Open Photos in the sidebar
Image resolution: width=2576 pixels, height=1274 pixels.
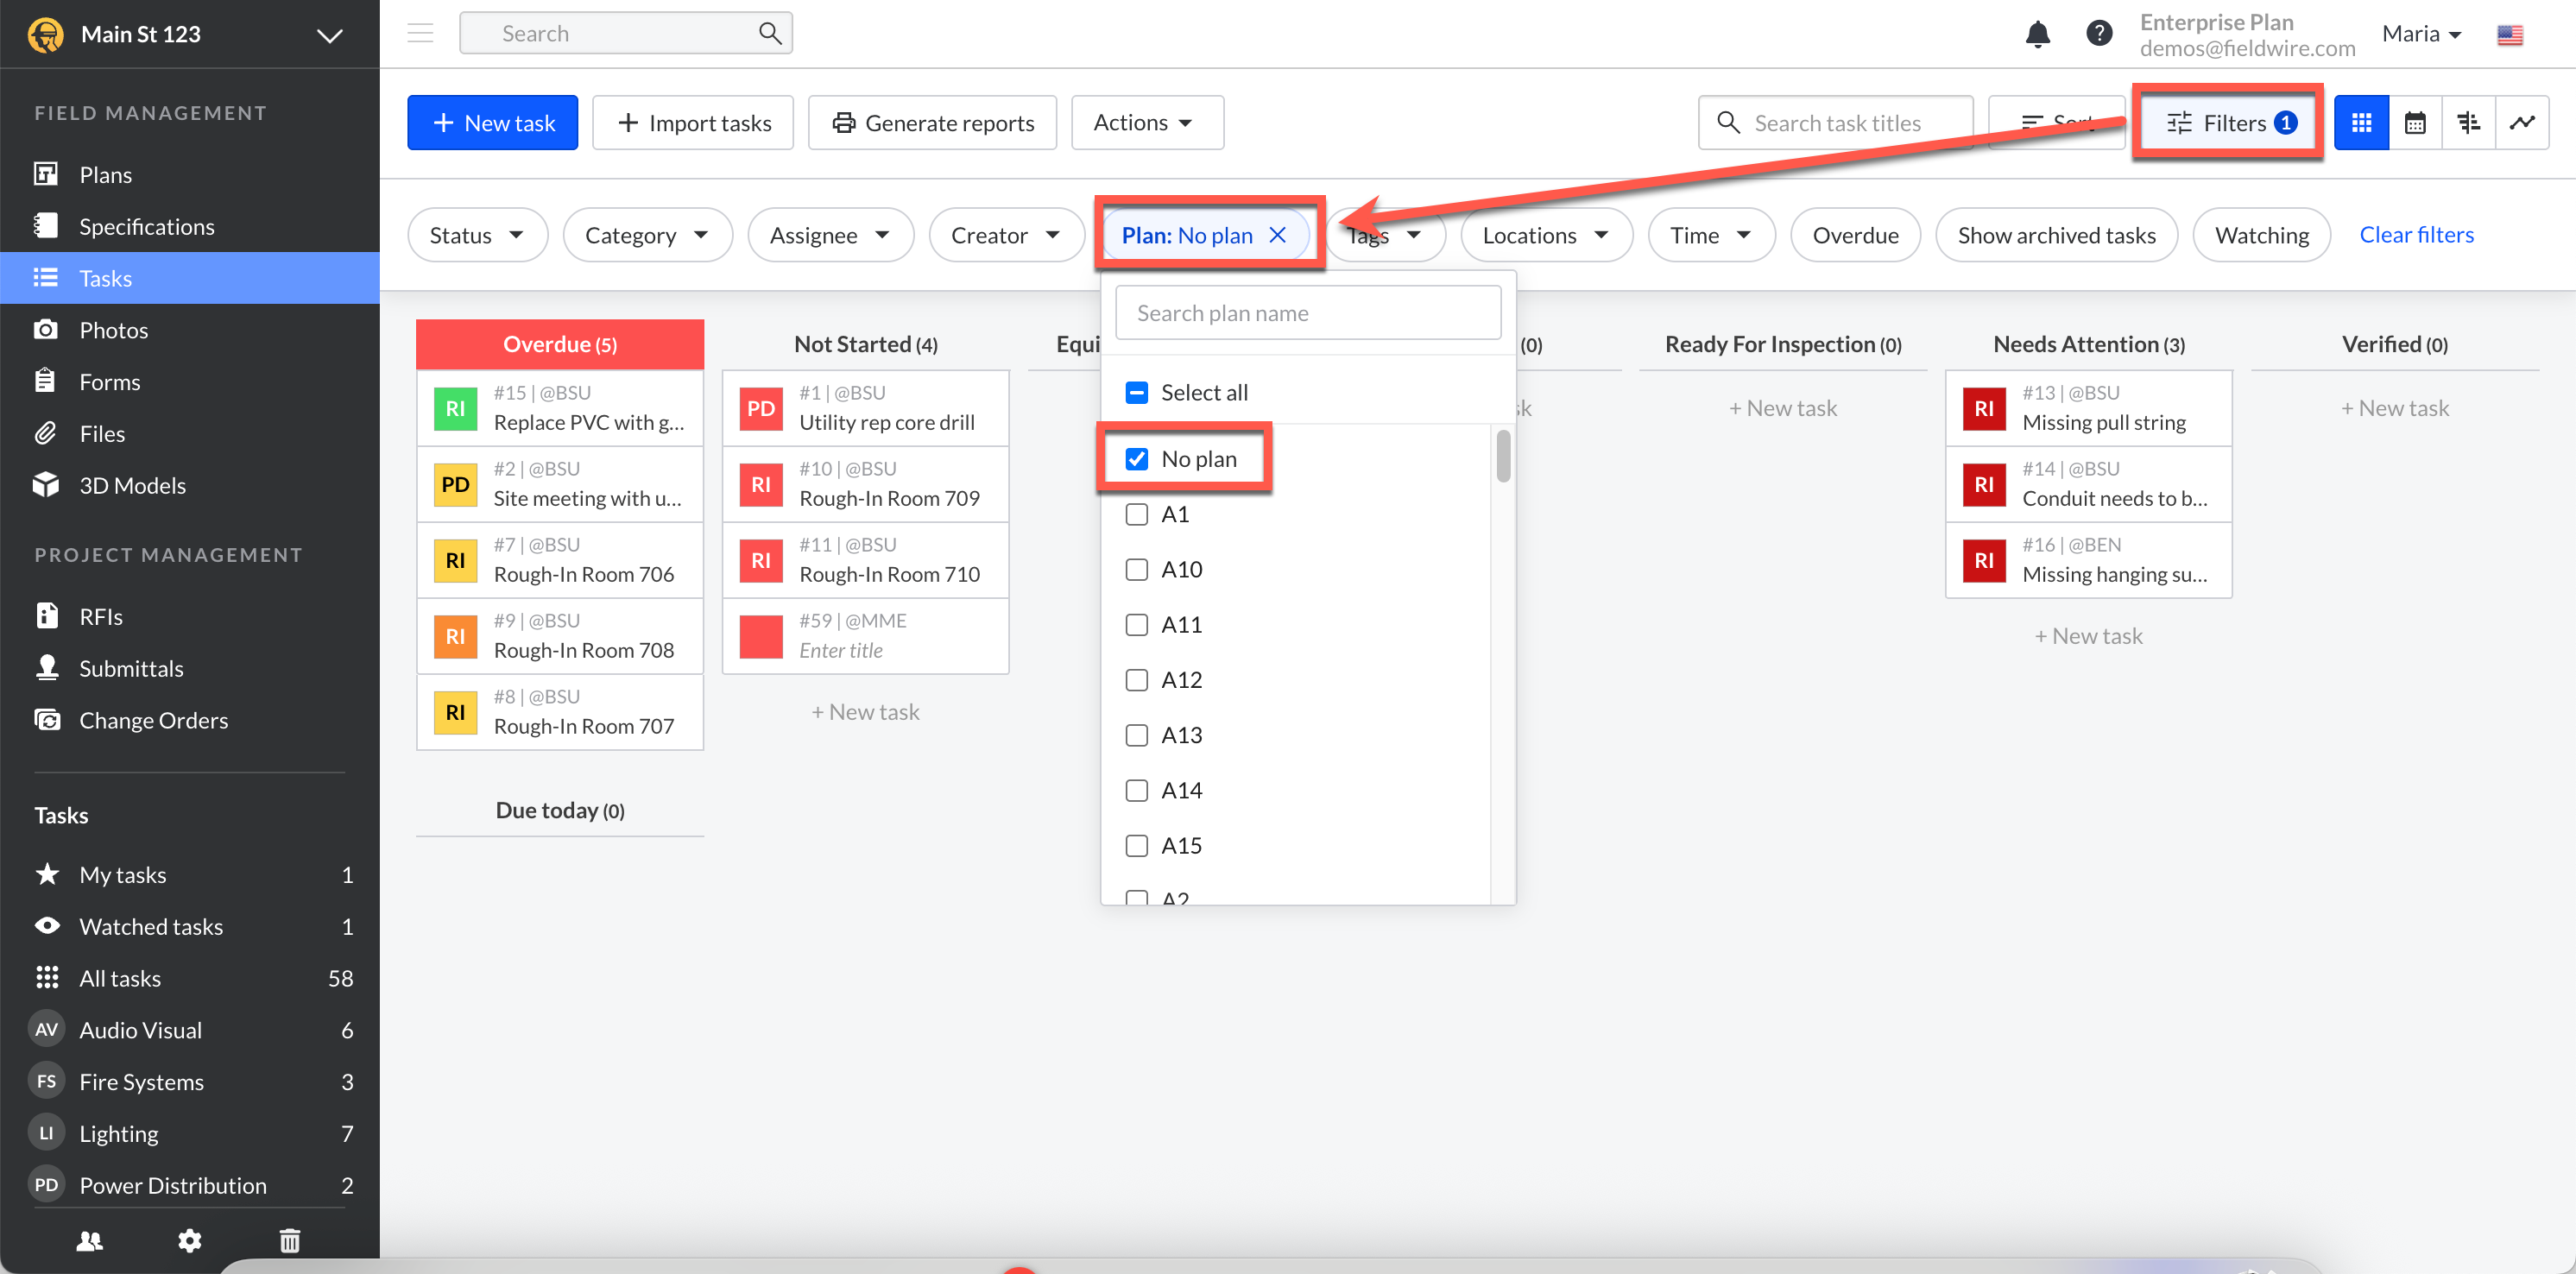[x=113, y=330]
